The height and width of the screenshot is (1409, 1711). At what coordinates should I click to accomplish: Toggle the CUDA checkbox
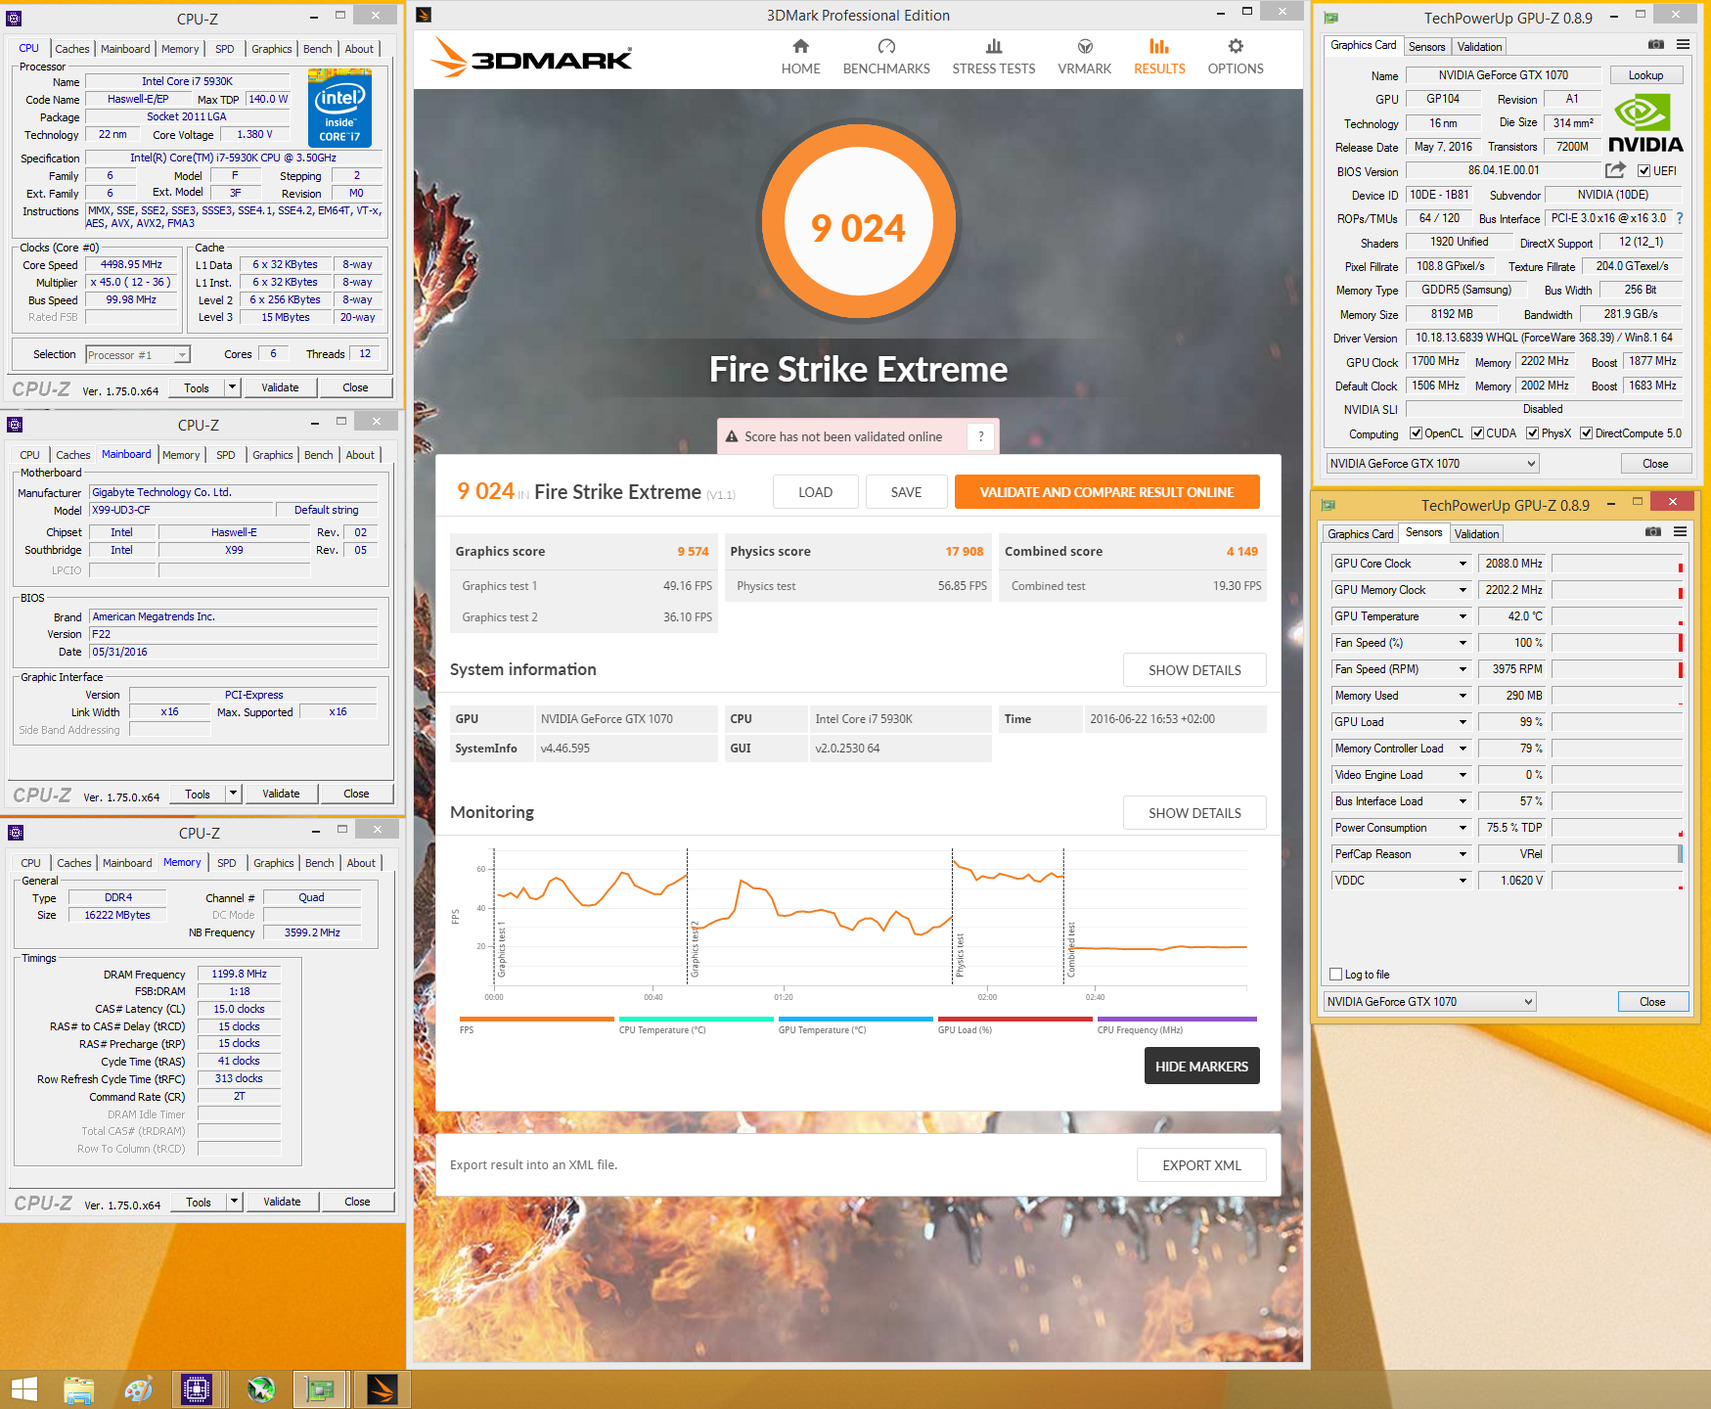click(x=1478, y=433)
